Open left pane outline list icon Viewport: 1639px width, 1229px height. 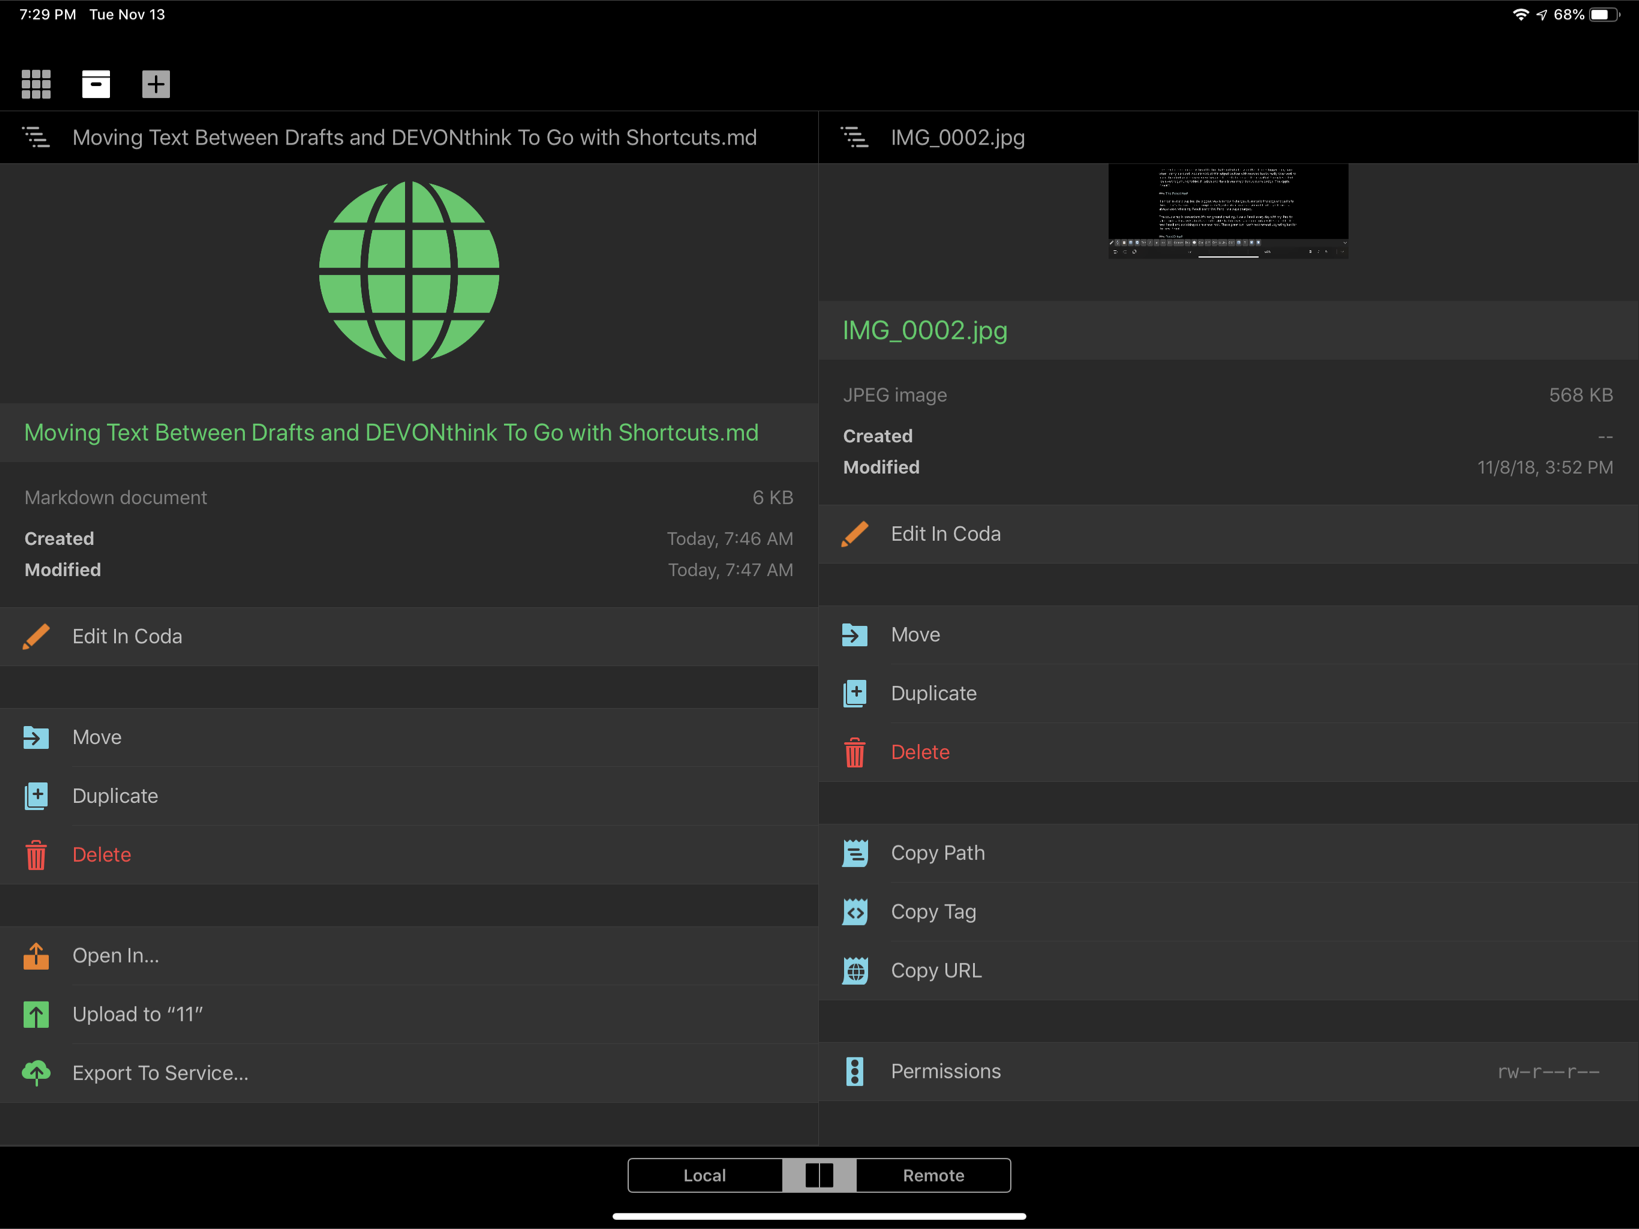point(36,137)
